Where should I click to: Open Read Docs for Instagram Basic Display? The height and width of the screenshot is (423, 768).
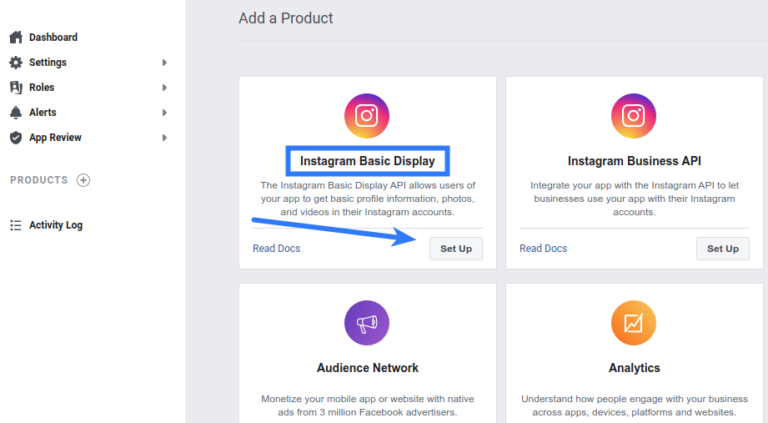(276, 248)
